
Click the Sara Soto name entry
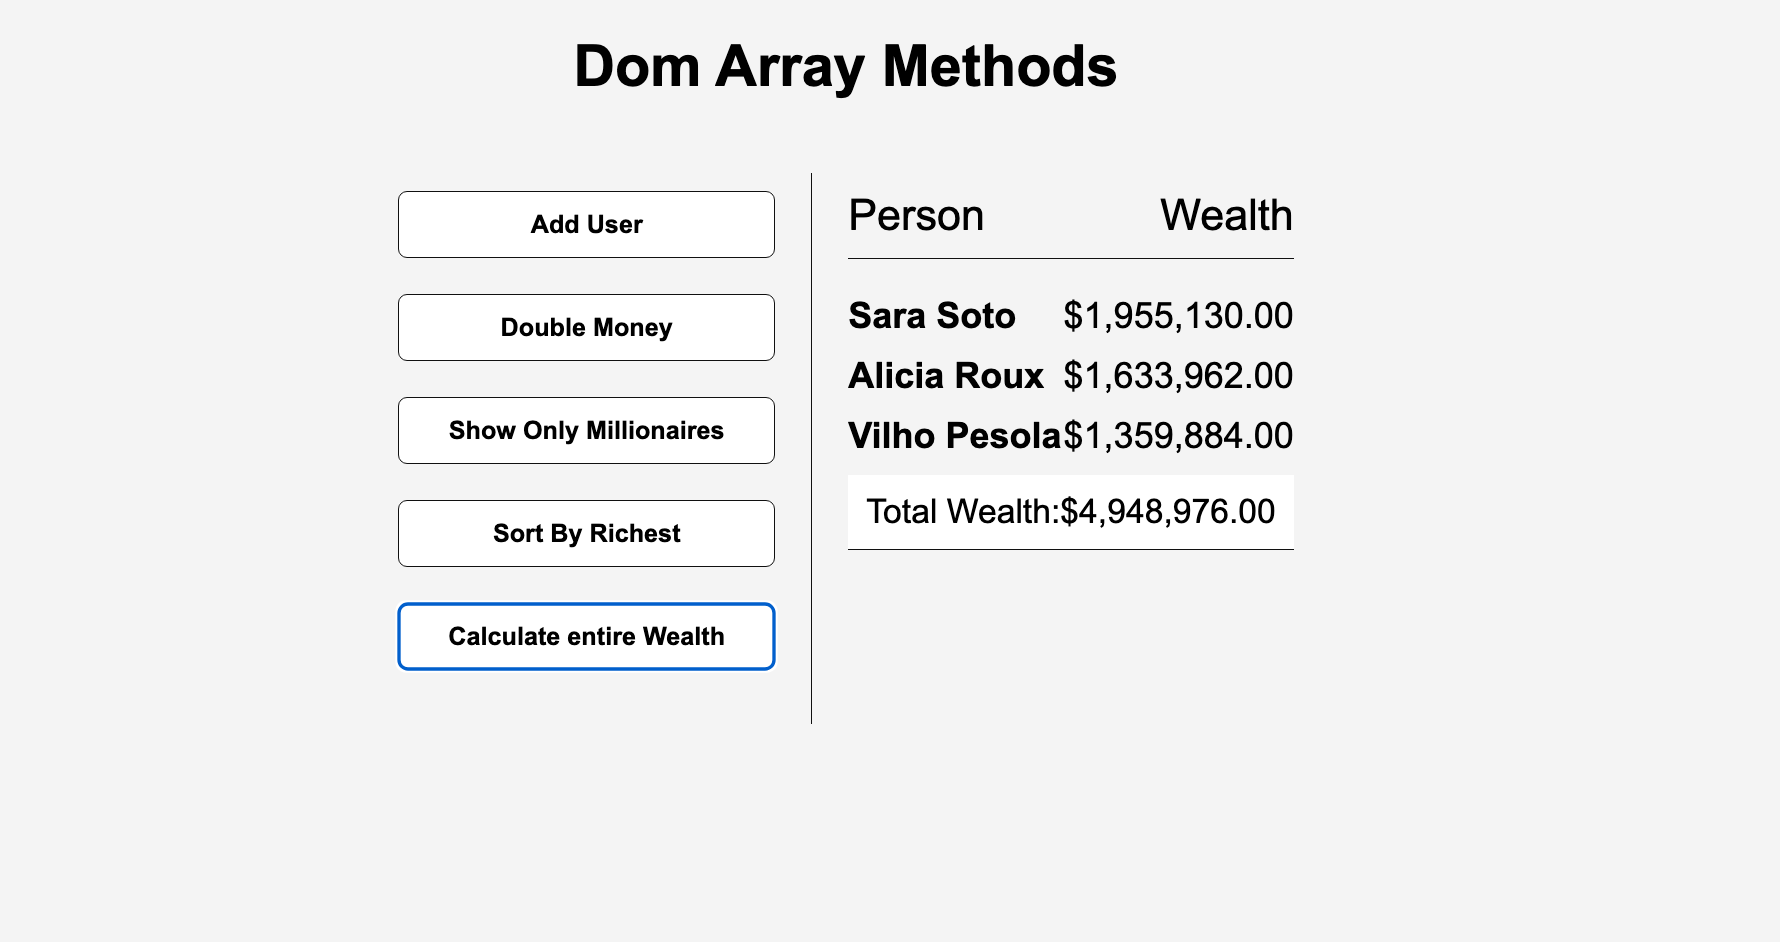click(x=932, y=315)
